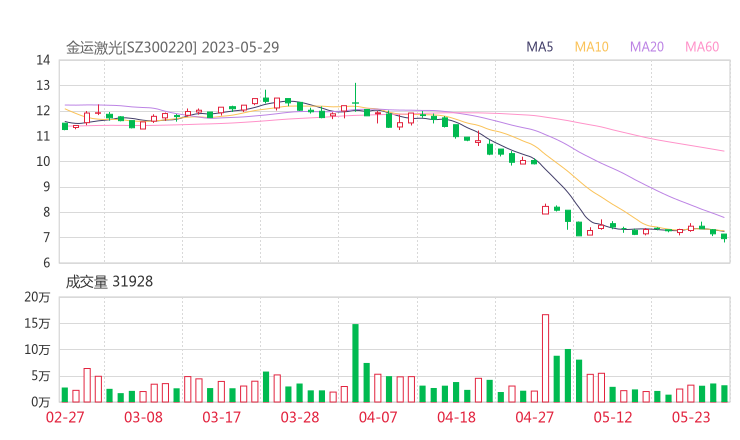Click the 03-17 date axis label
Screen dimensions: 740x440
(x=221, y=417)
